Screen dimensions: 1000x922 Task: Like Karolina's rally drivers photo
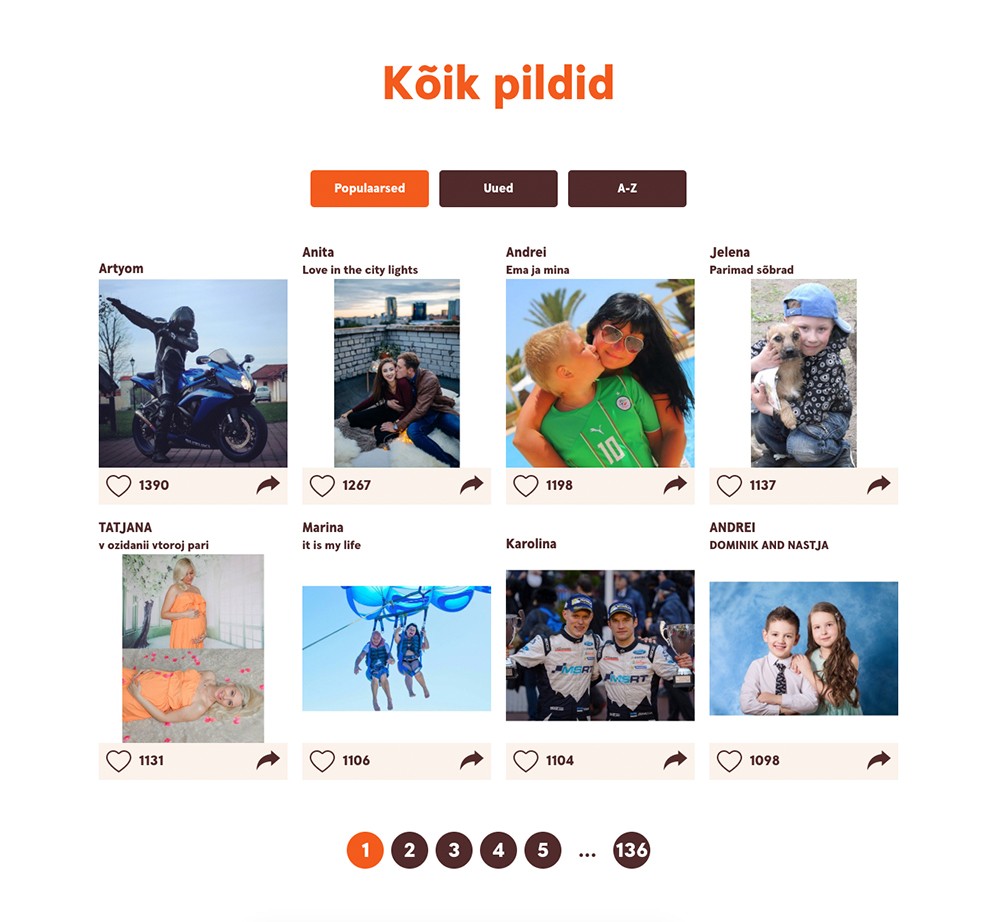tap(526, 761)
